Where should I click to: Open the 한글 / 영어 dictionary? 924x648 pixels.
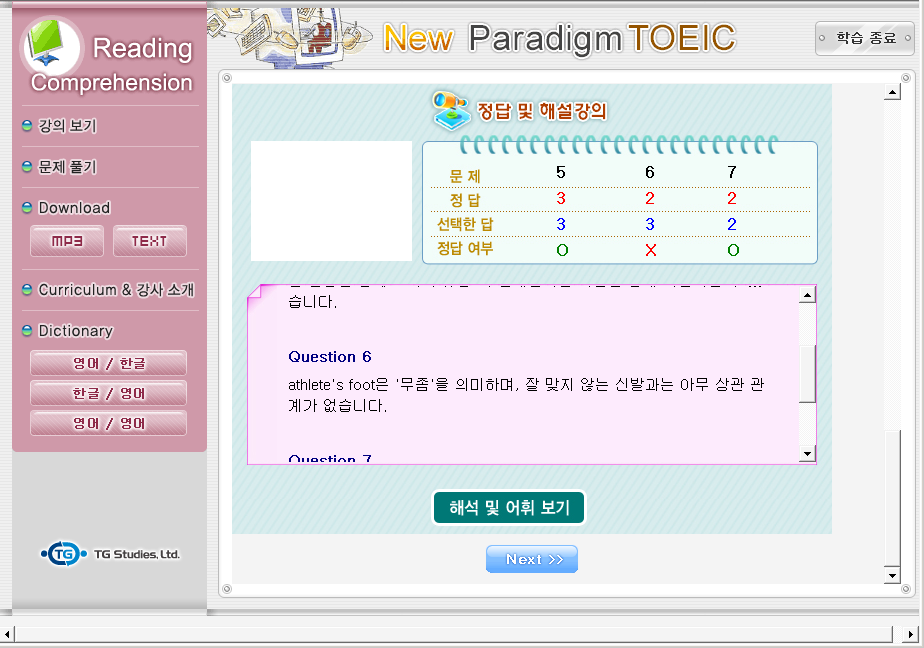click(x=108, y=393)
